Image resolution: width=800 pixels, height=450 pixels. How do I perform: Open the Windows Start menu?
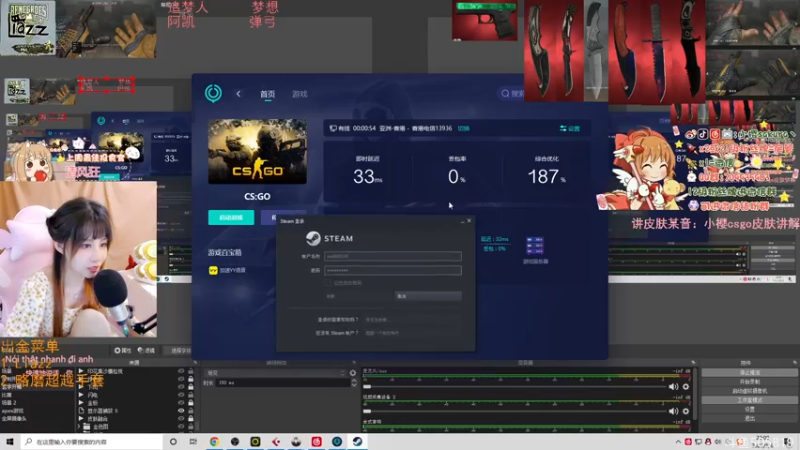click(x=10, y=442)
